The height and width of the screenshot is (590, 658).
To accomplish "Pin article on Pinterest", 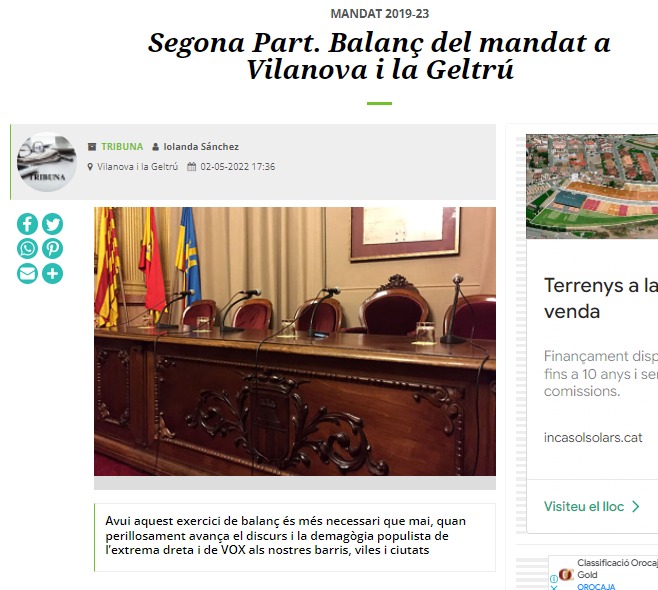I will (52, 248).
